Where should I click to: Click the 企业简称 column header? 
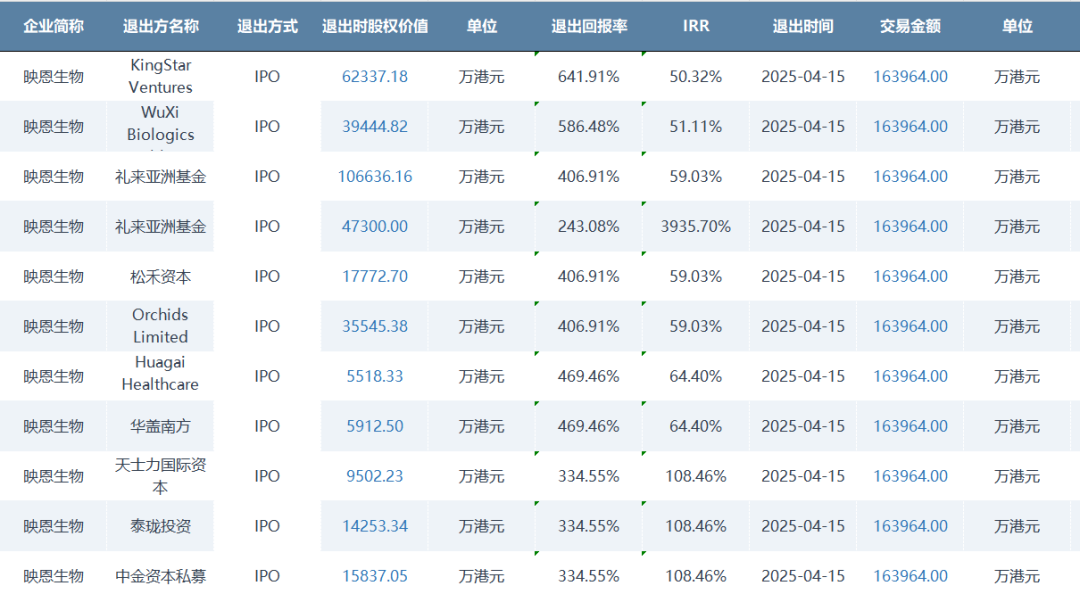click(53, 27)
